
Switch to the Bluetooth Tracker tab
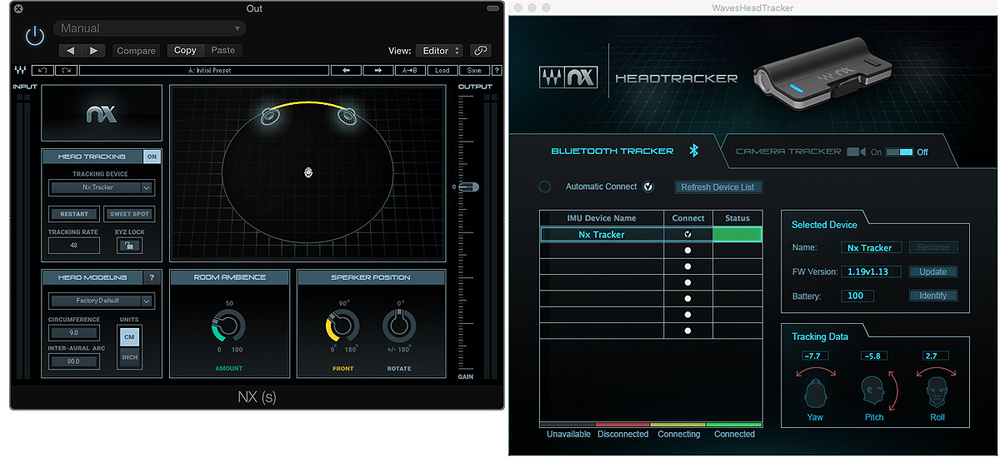612,151
